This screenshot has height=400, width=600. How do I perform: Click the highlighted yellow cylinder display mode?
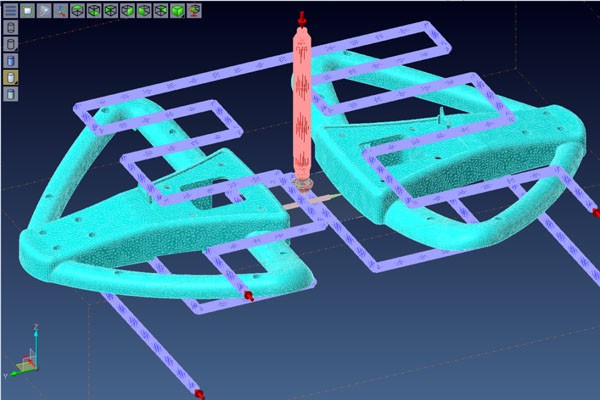tap(10, 77)
